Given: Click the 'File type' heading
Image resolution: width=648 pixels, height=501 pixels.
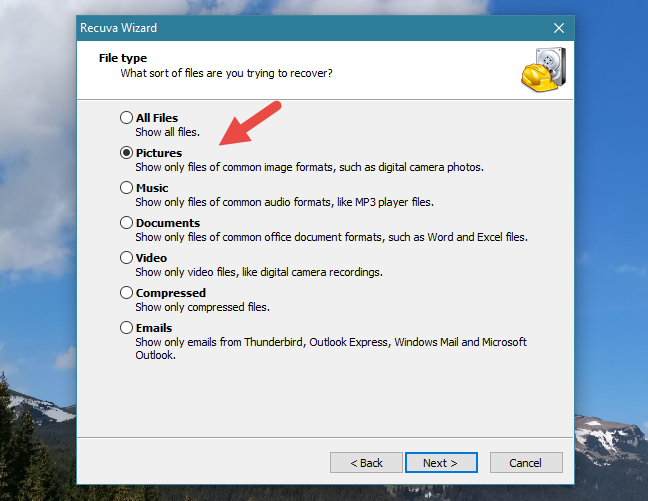Looking at the screenshot, I should pos(123,58).
